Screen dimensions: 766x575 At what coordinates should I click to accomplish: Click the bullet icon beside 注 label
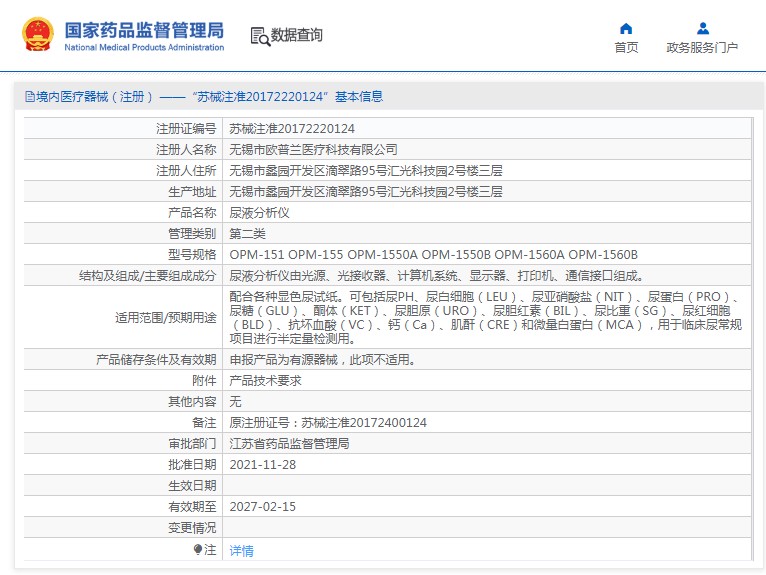(198, 550)
